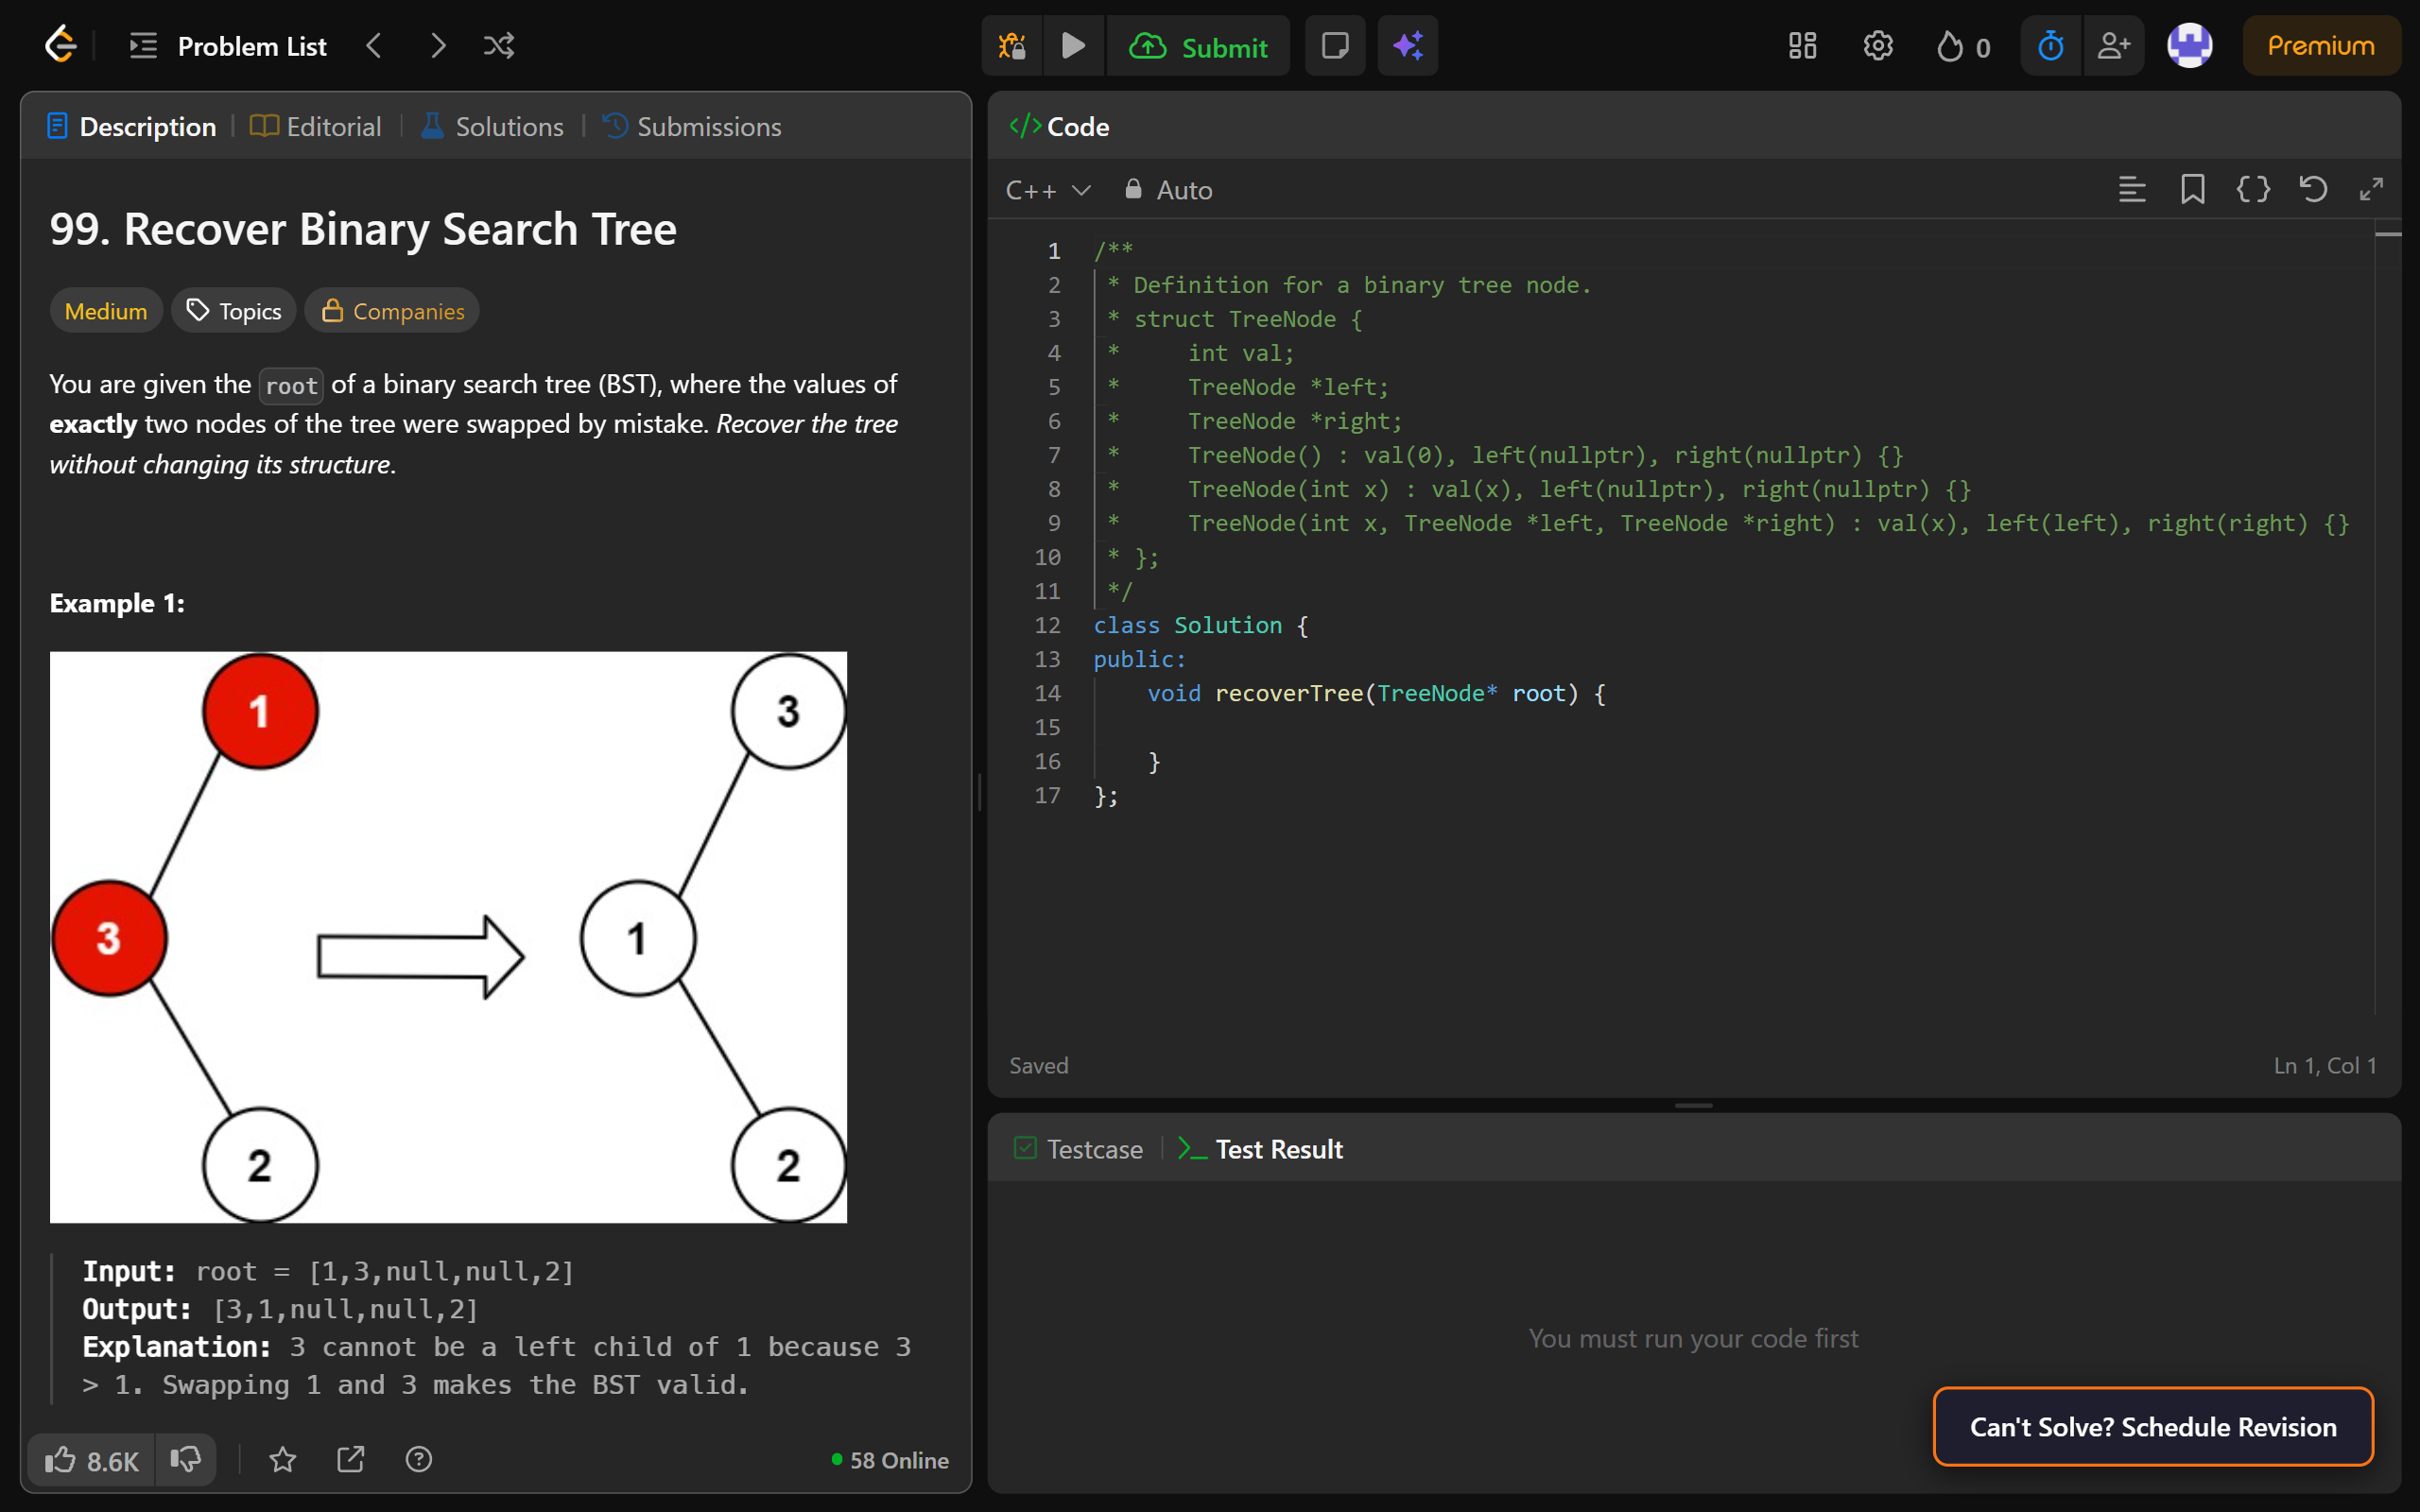
Task: Dislike the problem with thumbs-down icon
Action: pos(186,1460)
